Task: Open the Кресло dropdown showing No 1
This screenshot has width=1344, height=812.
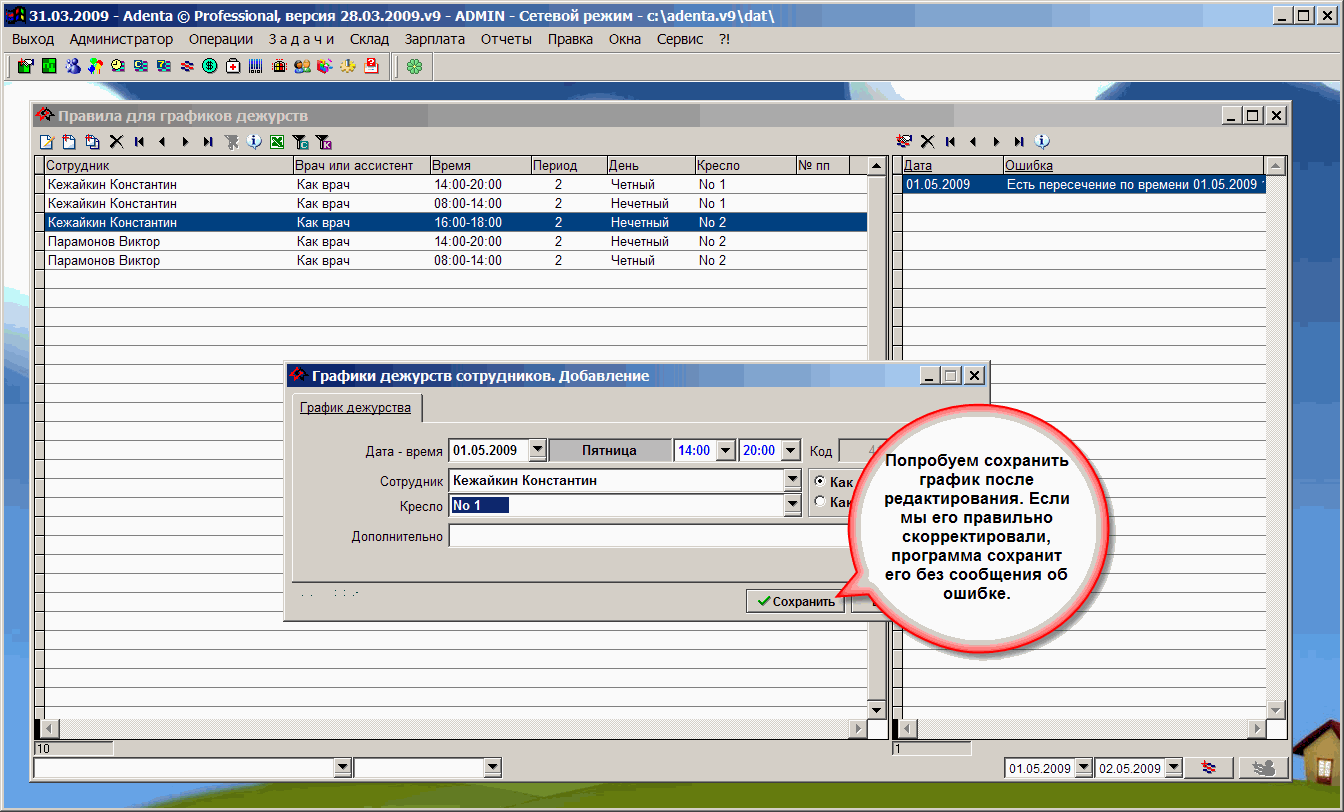Action: (x=792, y=506)
